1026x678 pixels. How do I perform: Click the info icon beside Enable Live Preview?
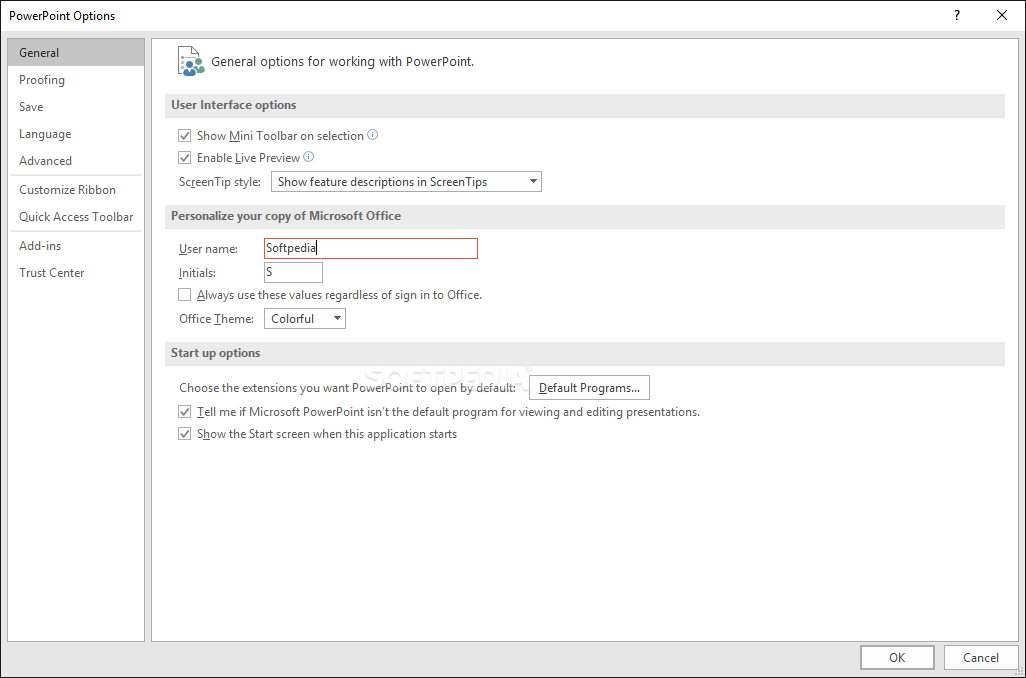309,157
